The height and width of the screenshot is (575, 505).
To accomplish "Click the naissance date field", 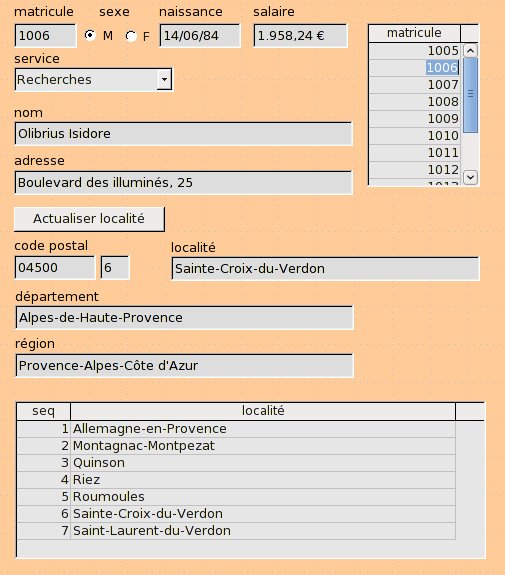I will pos(200,36).
